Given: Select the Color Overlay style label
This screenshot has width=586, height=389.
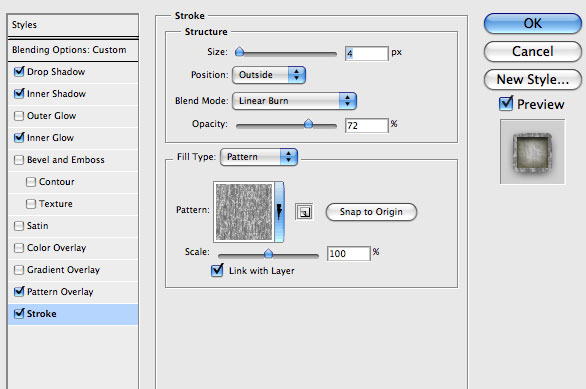Looking at the screenshot, I should pyautogui.click(x=56, y=248).
